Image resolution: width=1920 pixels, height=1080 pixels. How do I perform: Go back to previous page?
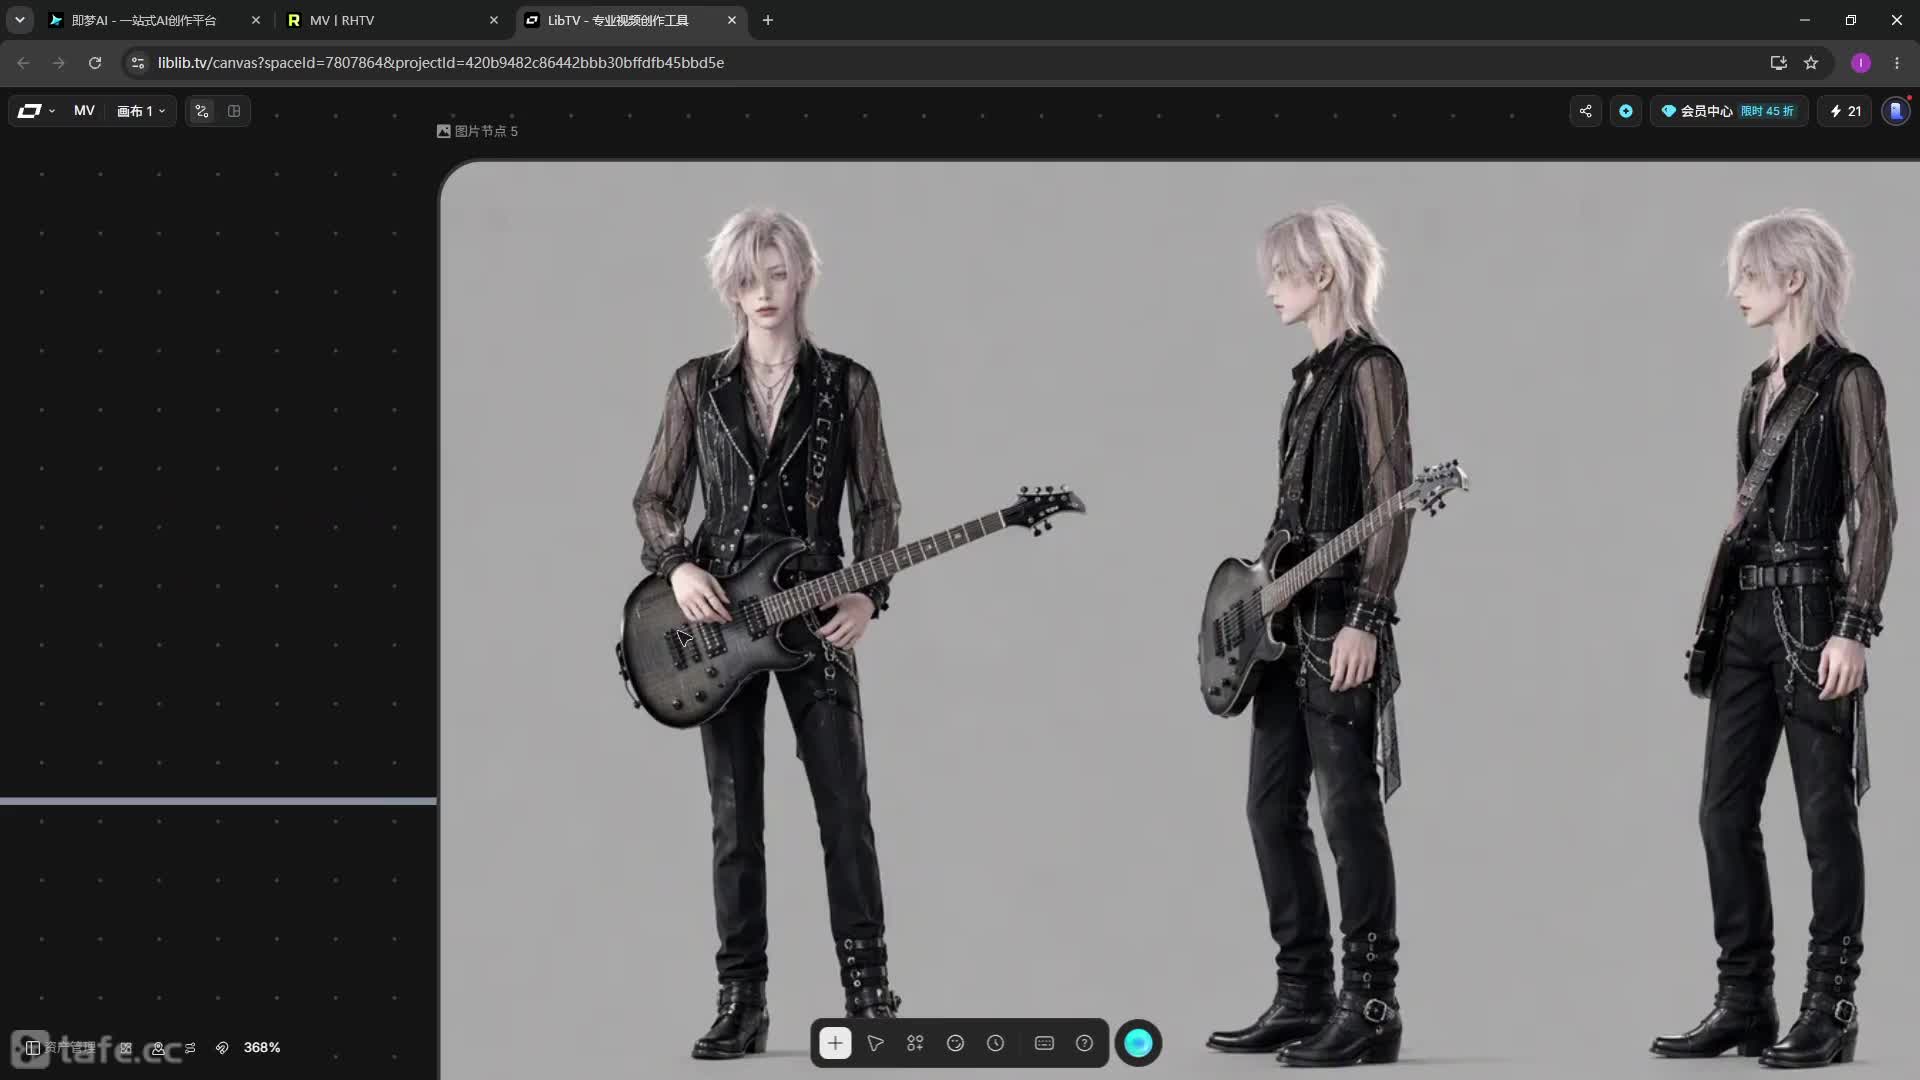(23, 62)
